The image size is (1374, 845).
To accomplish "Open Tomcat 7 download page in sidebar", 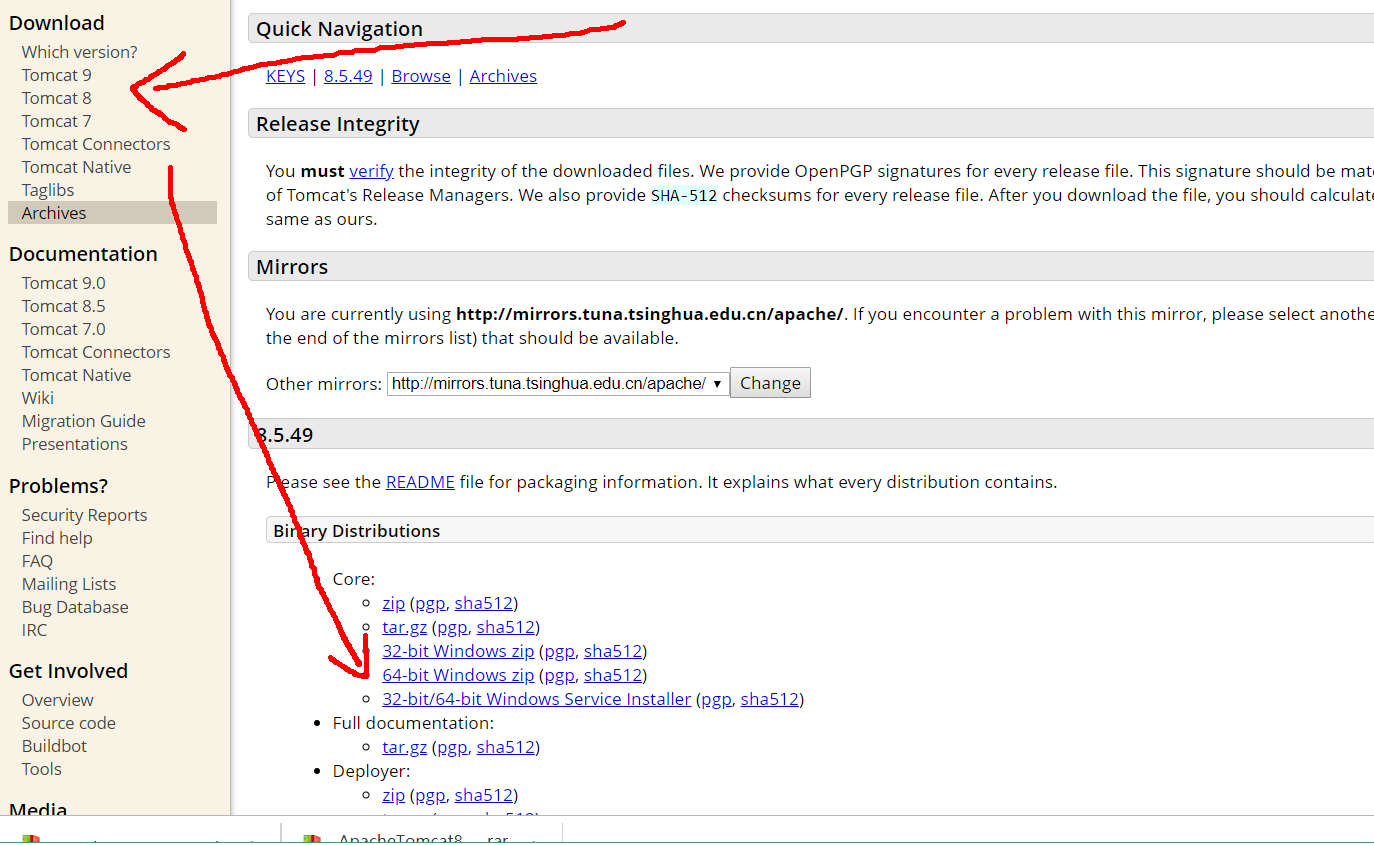I will tap(57, 121).
